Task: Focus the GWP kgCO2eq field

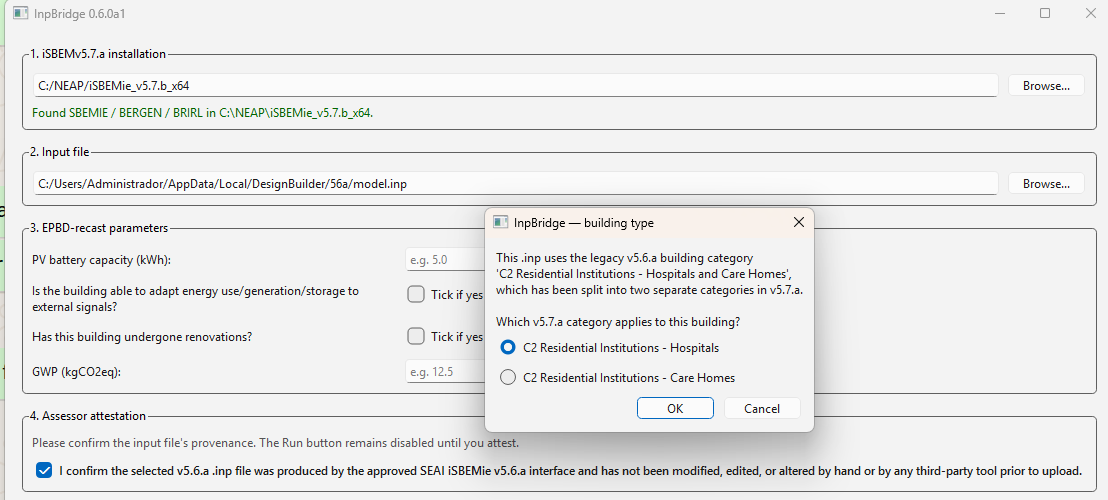Action: (x=445, y=371)
